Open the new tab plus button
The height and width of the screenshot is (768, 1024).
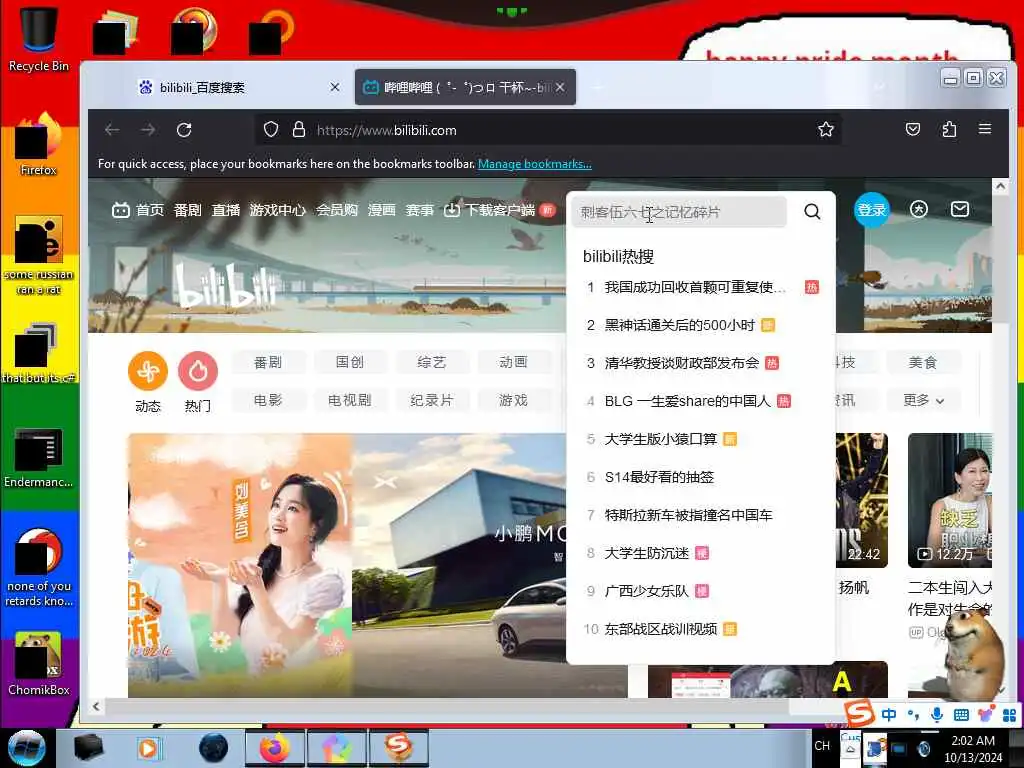(x=597, y=88)
